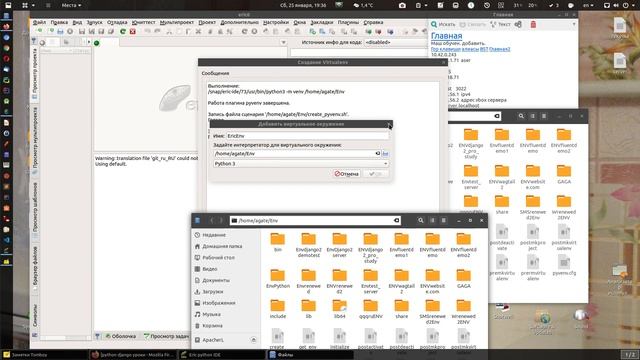Open the Главная2 link in the note
Viewport: 640px width, 360px height.
[500, 49]
